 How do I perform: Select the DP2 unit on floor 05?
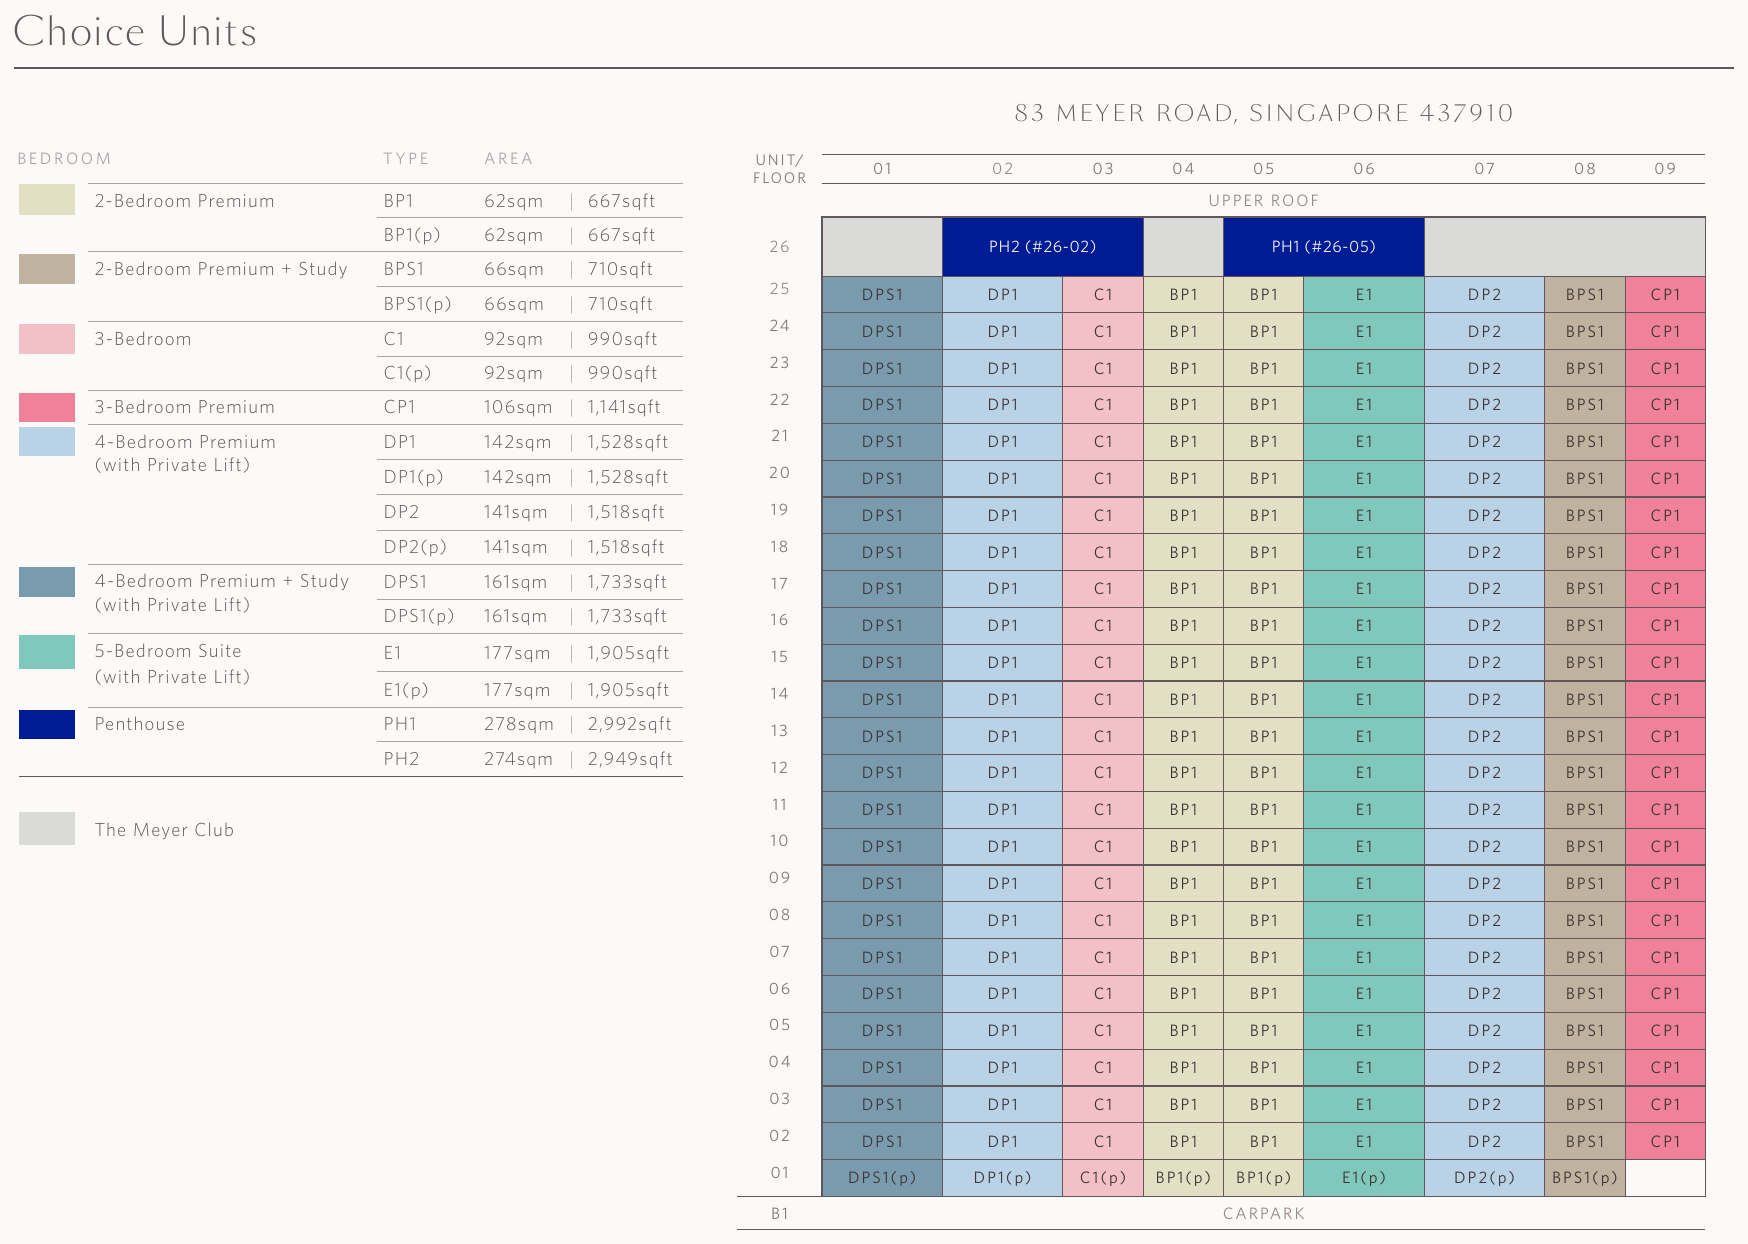click(x=1484, y=1031)
